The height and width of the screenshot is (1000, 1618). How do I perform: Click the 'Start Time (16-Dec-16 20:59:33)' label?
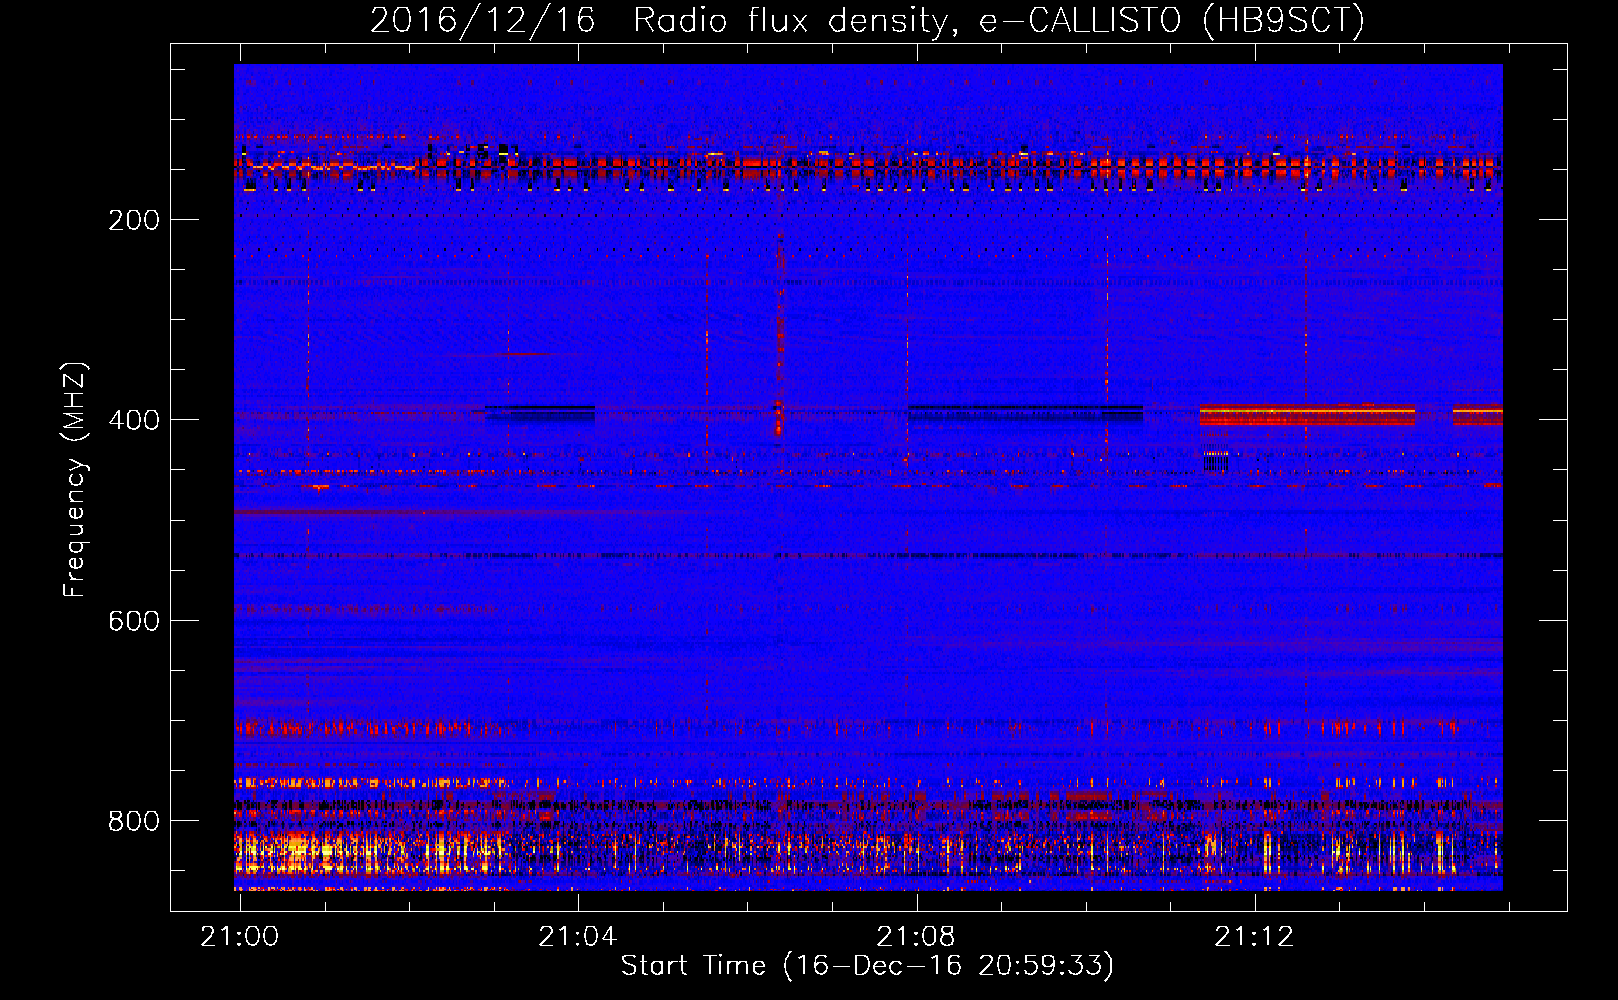point(867,966)
